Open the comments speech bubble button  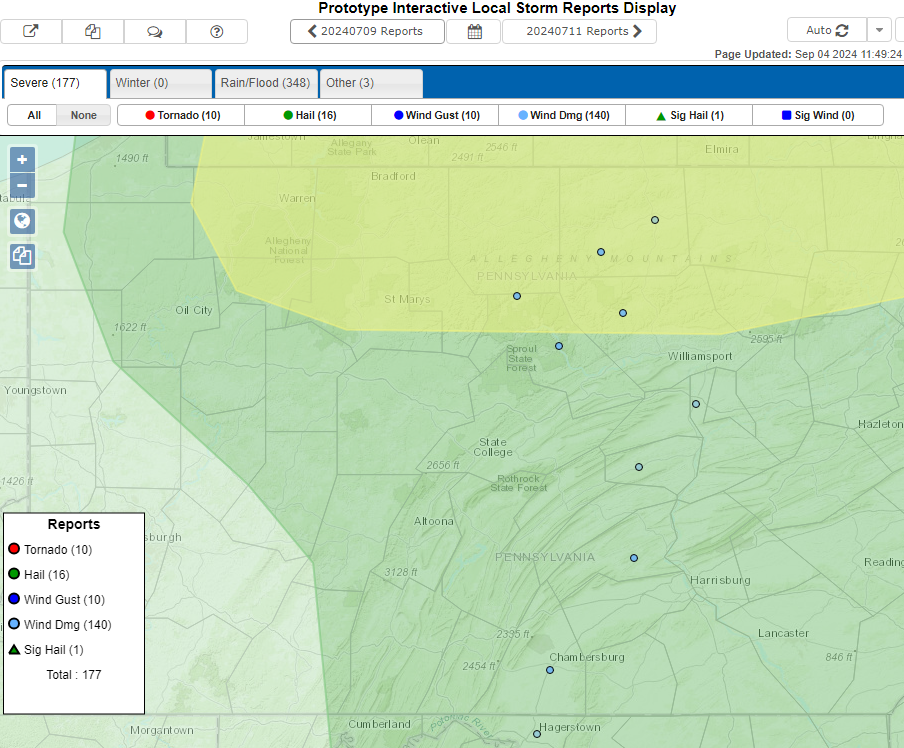pyautogui.click(x=155, y=31)
